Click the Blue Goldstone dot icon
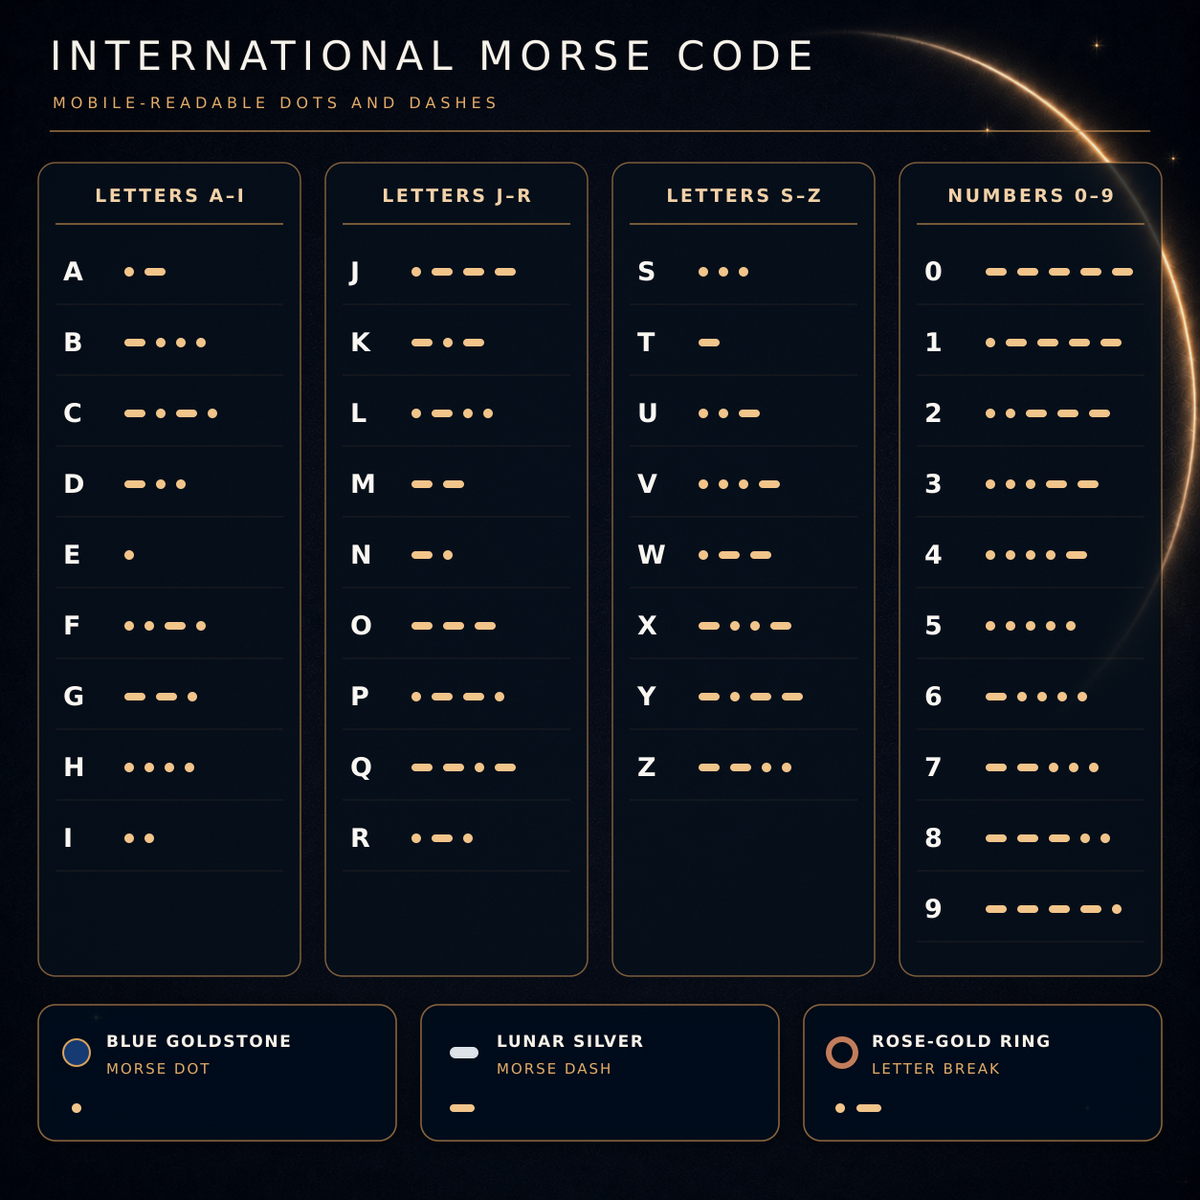Viewport: 1200px width, 1200px height. pyautogui.click(x=77, y=1052)
